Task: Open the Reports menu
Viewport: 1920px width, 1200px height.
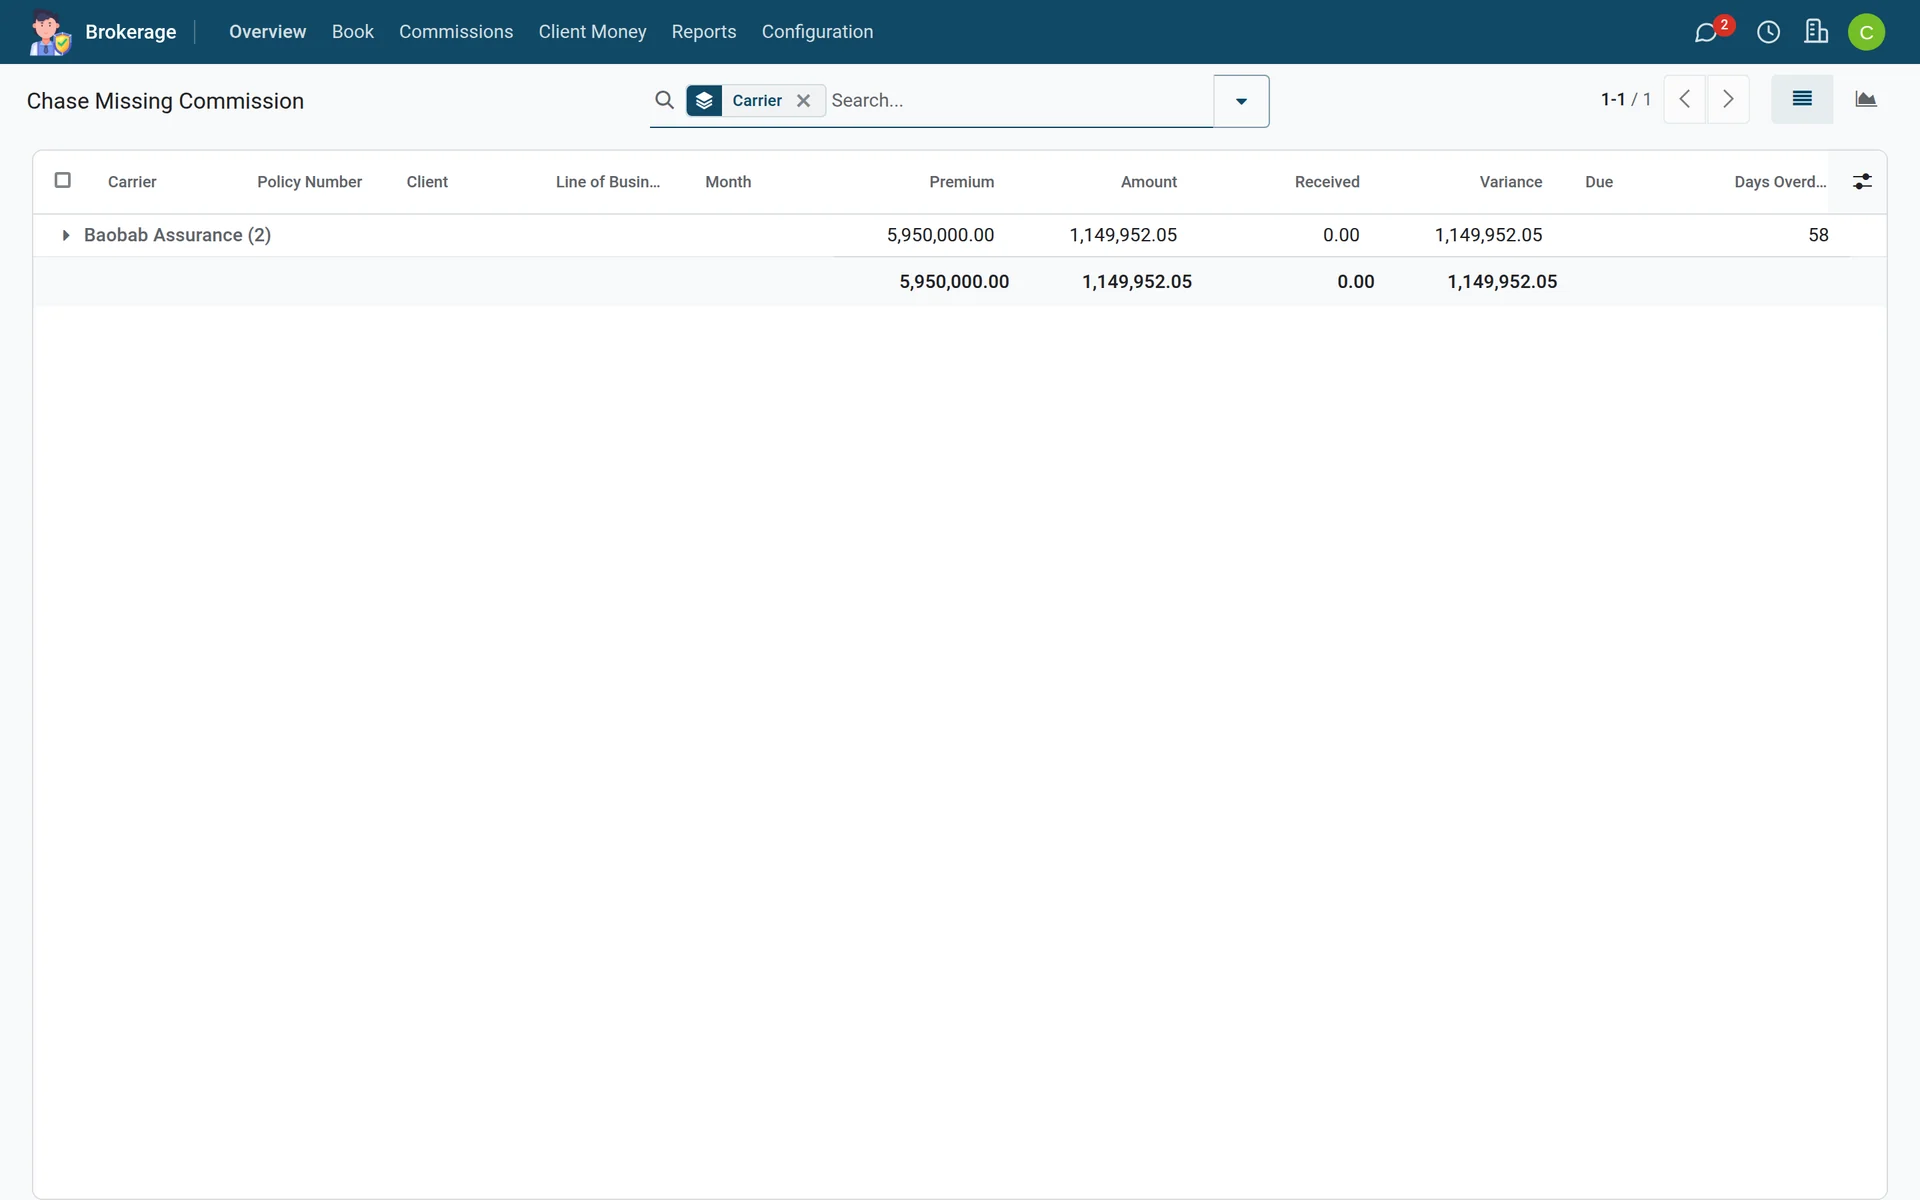Action: (703, 32)
